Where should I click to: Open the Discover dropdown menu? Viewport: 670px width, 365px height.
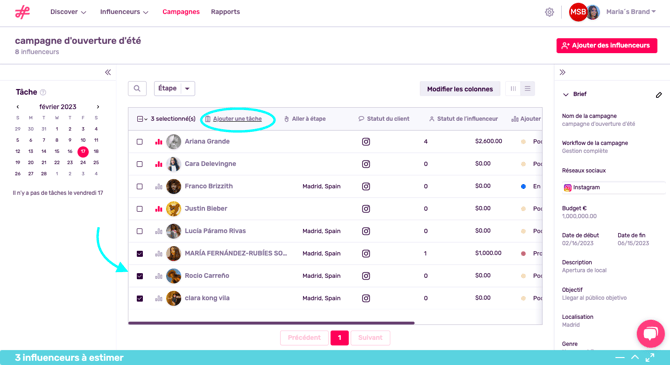[x=68, y=12]
